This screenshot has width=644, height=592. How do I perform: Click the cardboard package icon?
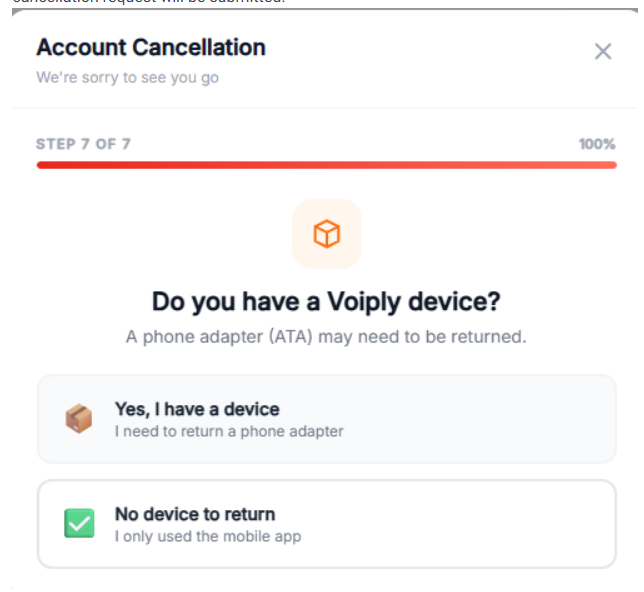click(78, 418)
